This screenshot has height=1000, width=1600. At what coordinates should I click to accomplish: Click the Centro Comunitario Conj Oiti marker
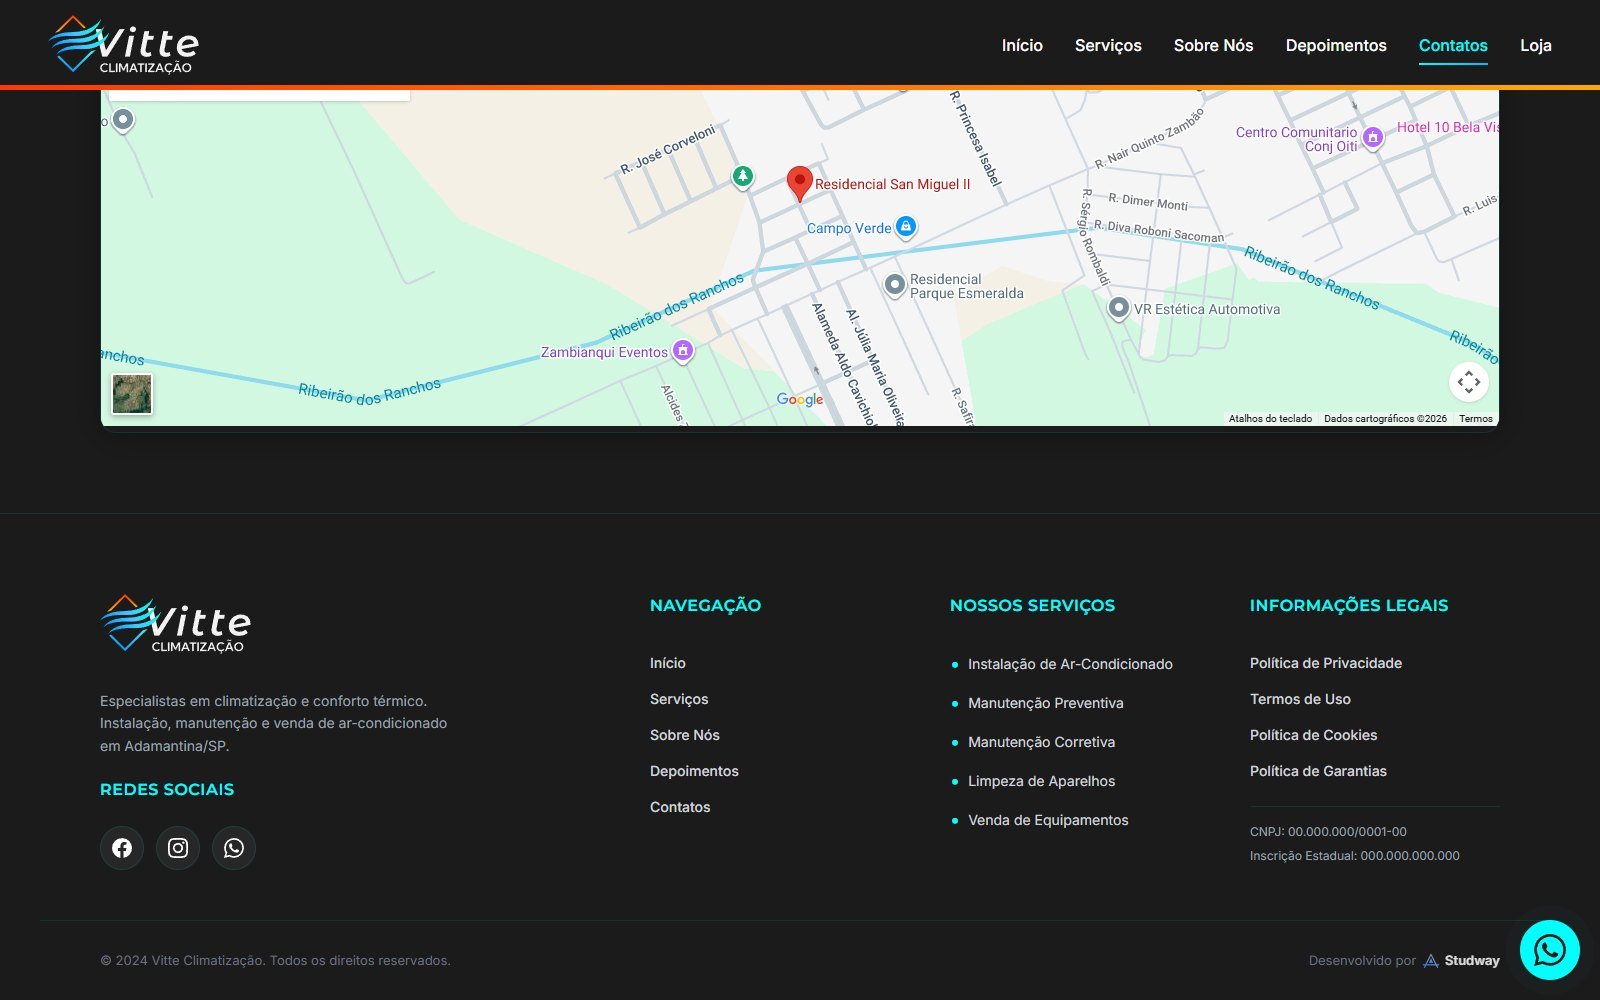tap(1373, 138)
